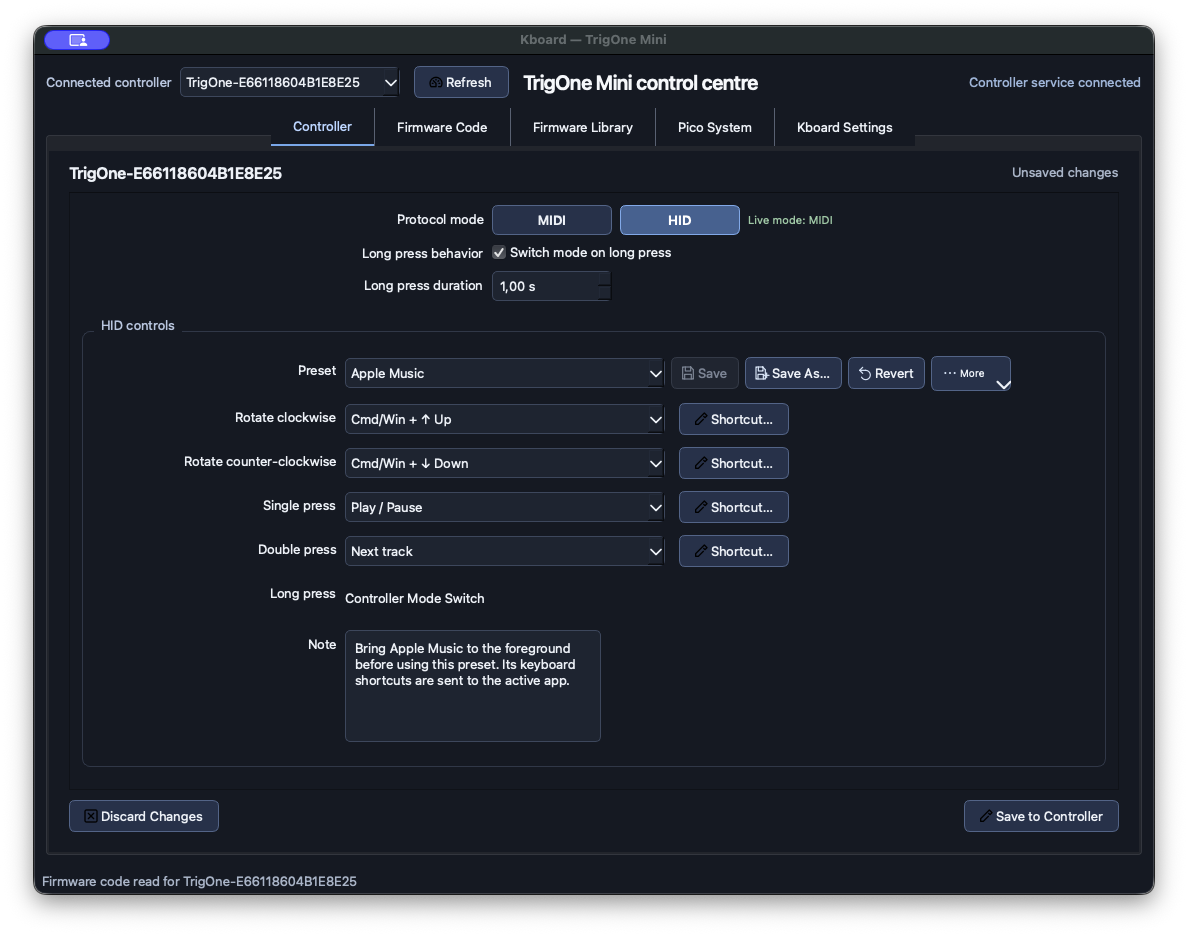The image size is (1188, 936).
Task: Click the Save to Controller button
Action: pos(1041,816)
